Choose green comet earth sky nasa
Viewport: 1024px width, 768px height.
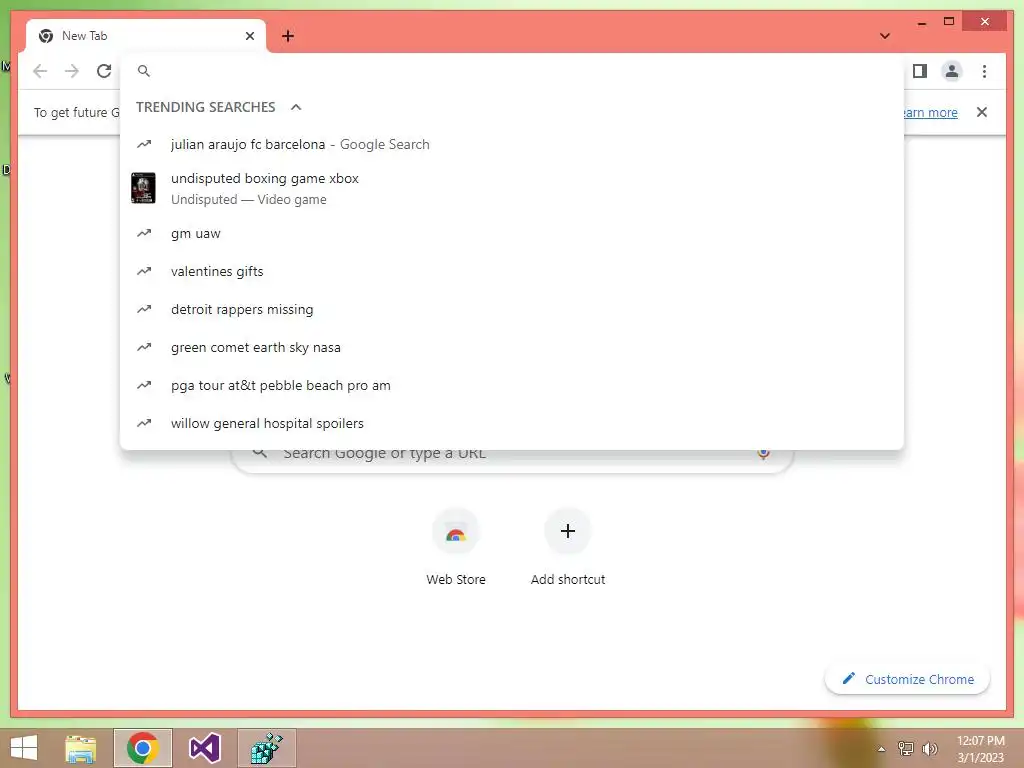(512, 347)
